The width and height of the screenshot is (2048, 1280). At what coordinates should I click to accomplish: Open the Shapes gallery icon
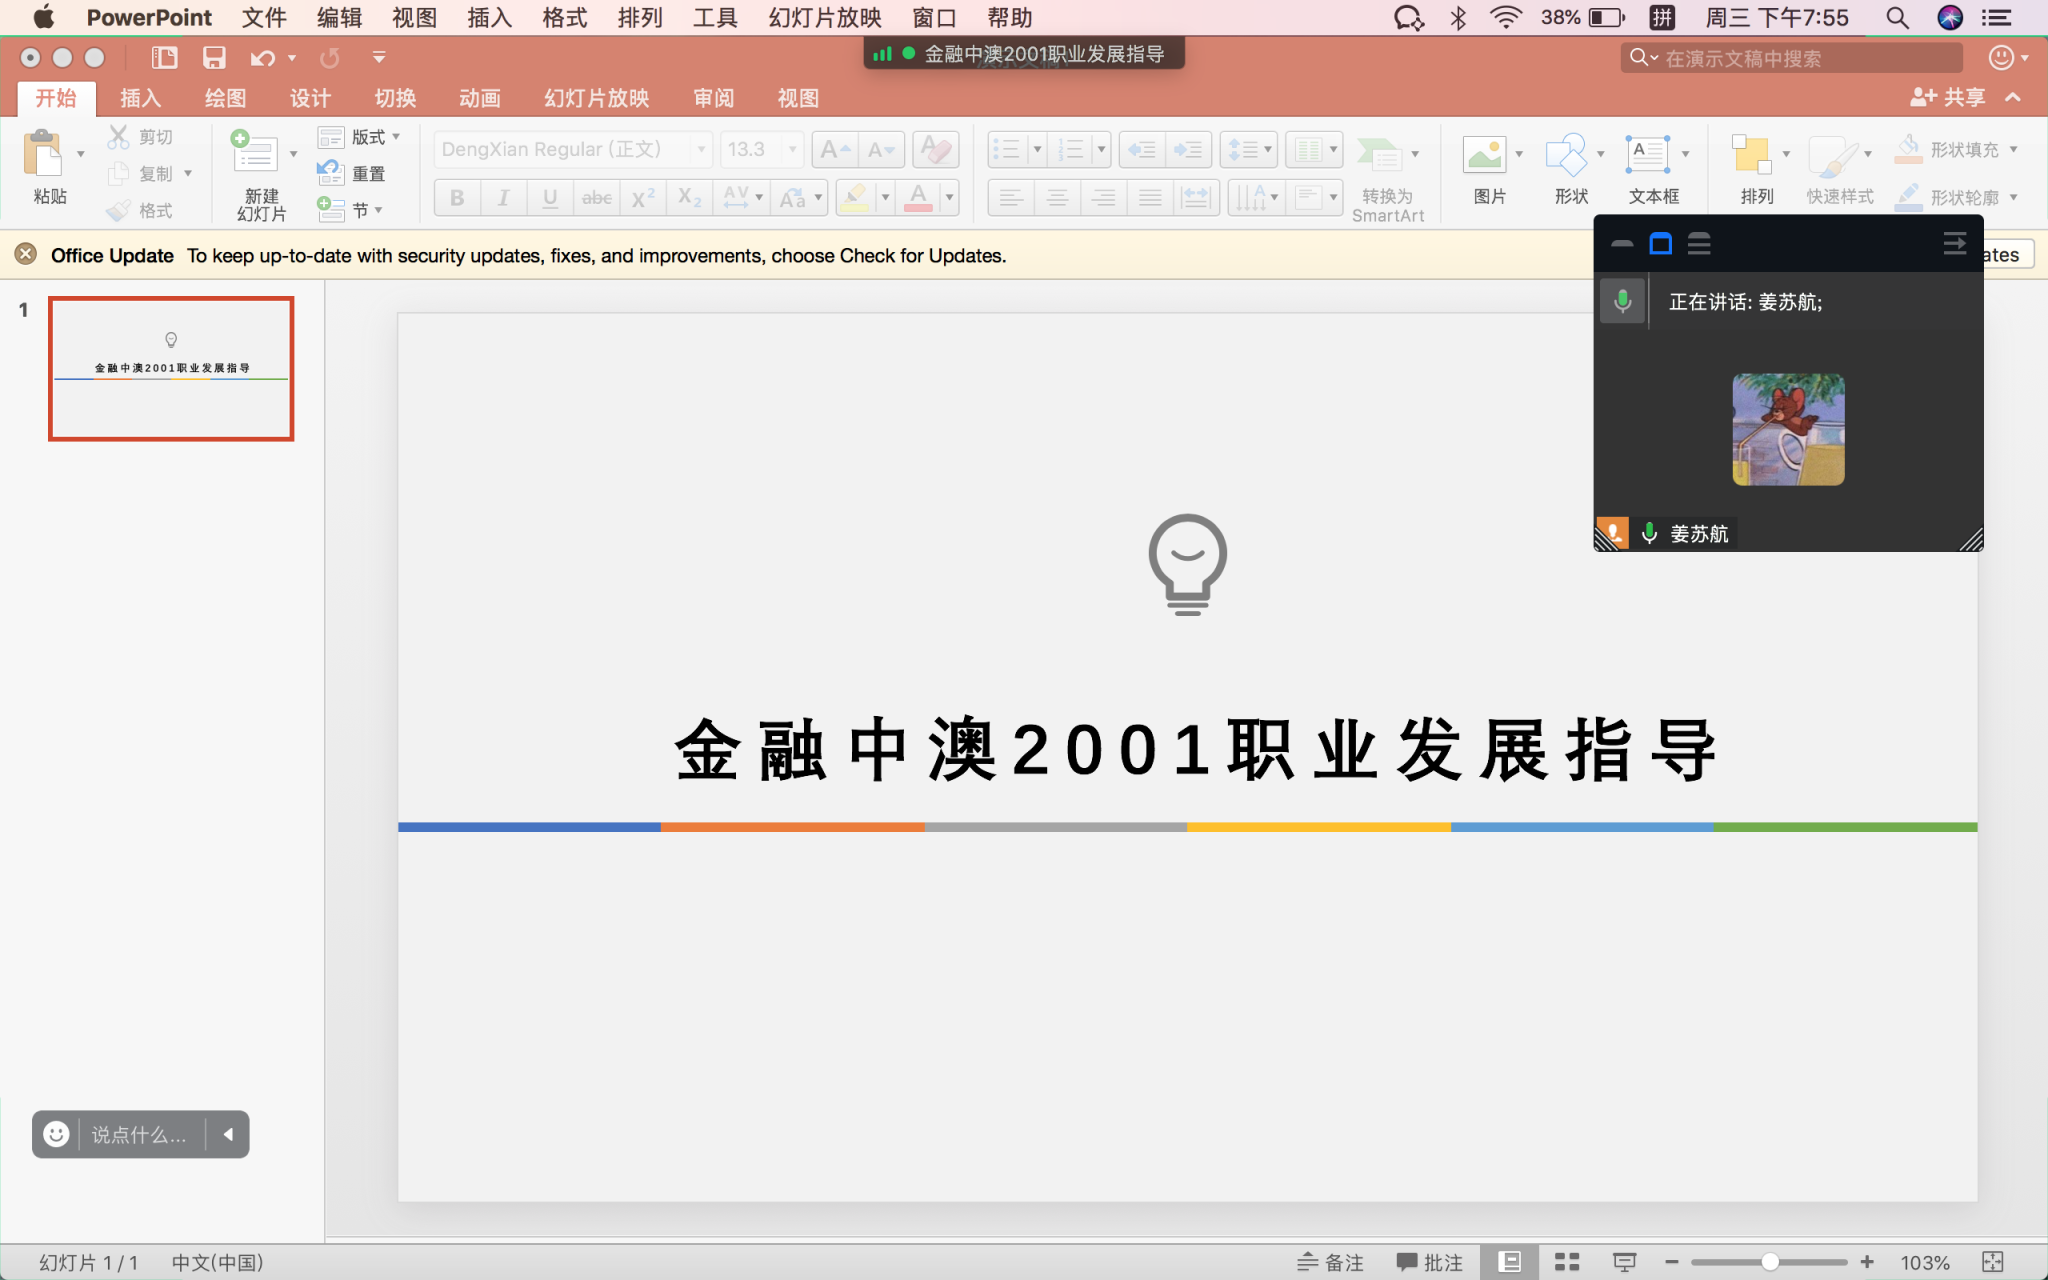pyautogui.click(x=1566, y=155)
